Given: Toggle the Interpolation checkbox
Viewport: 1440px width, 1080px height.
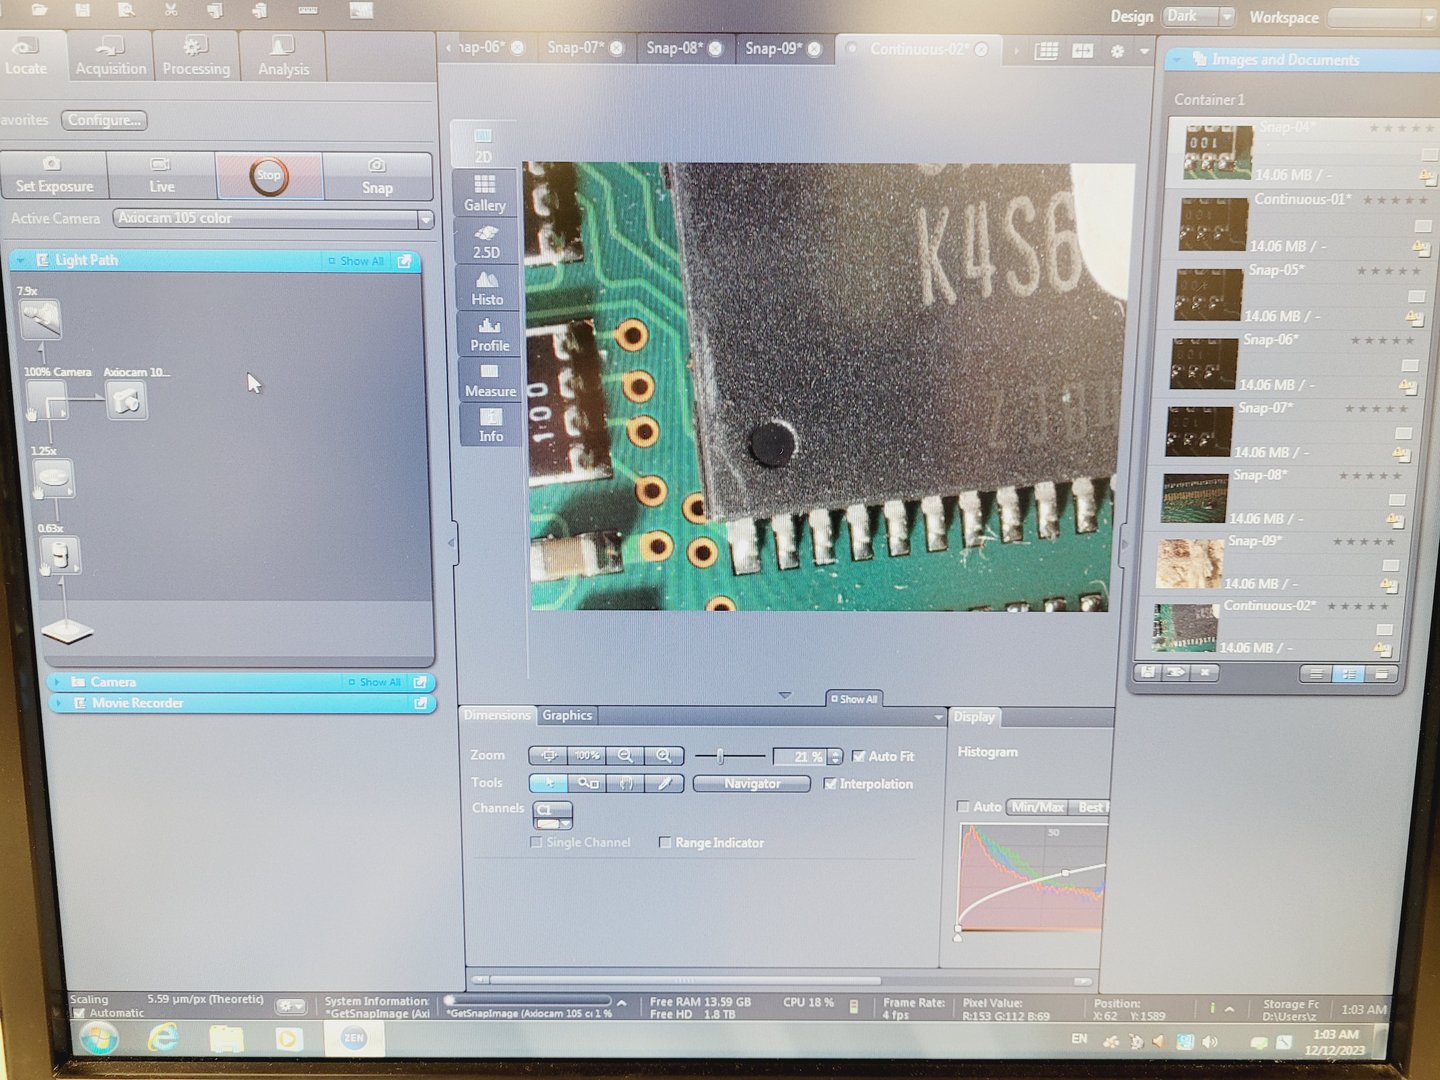Looking at the screenshot, I should [830, 784].
